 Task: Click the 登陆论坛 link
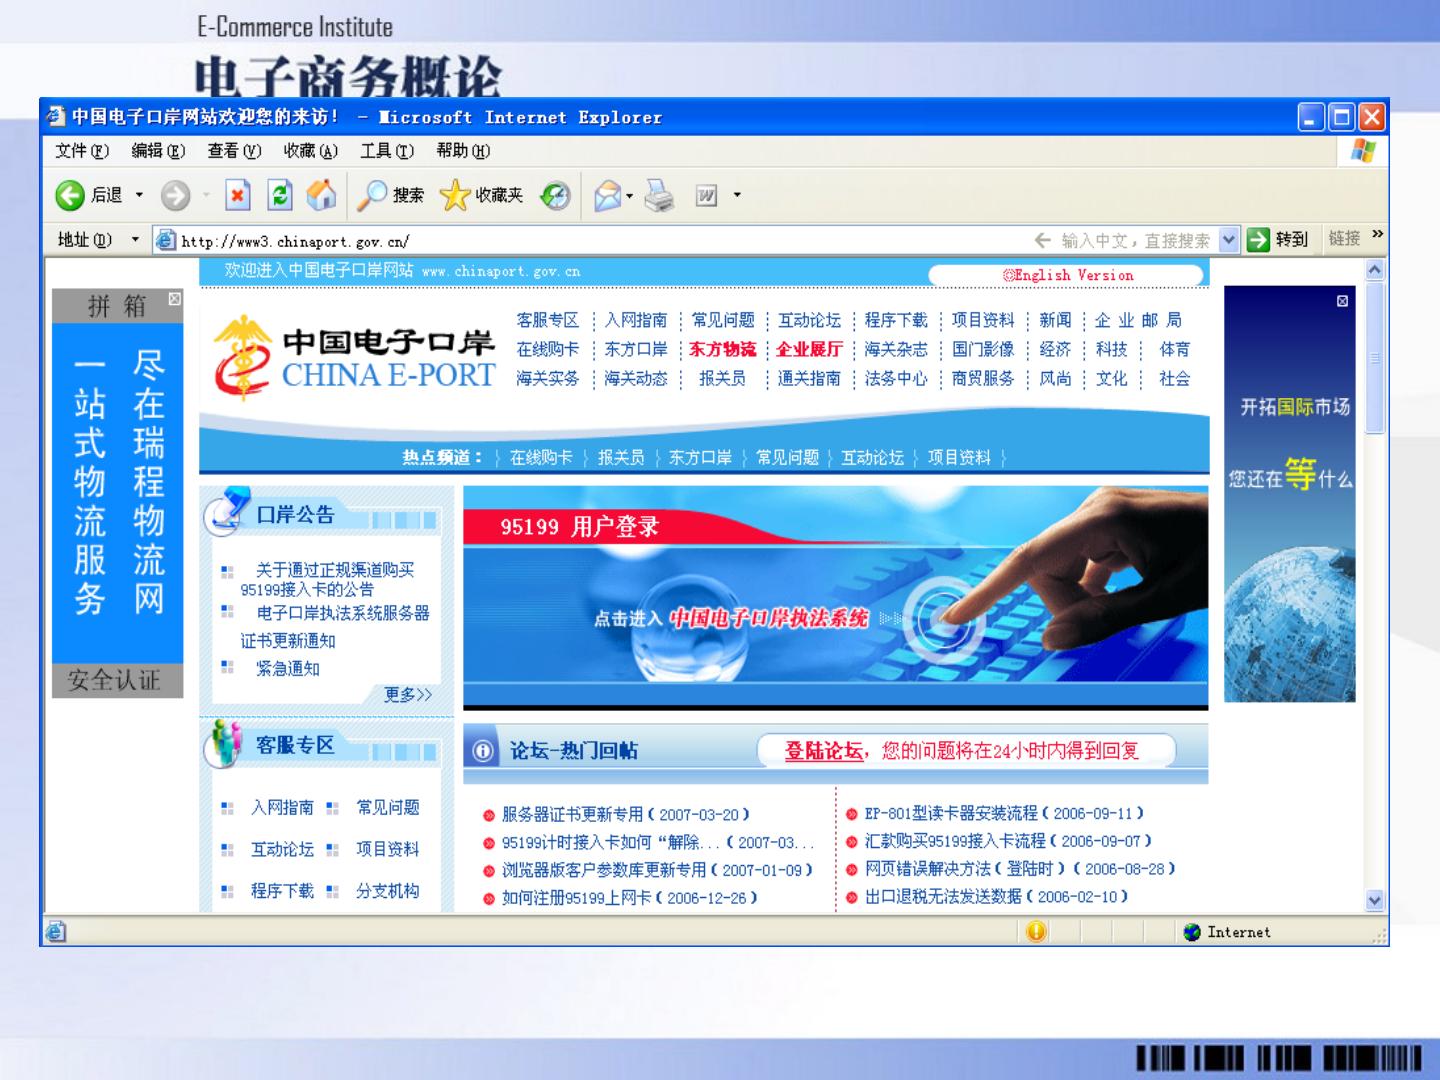click(x=824, y=751)
